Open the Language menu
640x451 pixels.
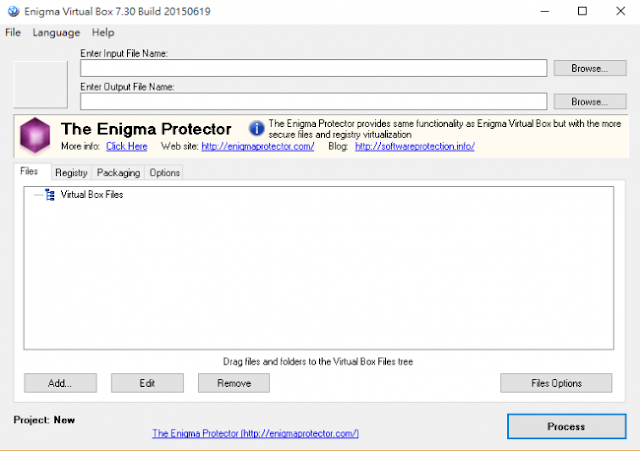[x=56, y=33]
